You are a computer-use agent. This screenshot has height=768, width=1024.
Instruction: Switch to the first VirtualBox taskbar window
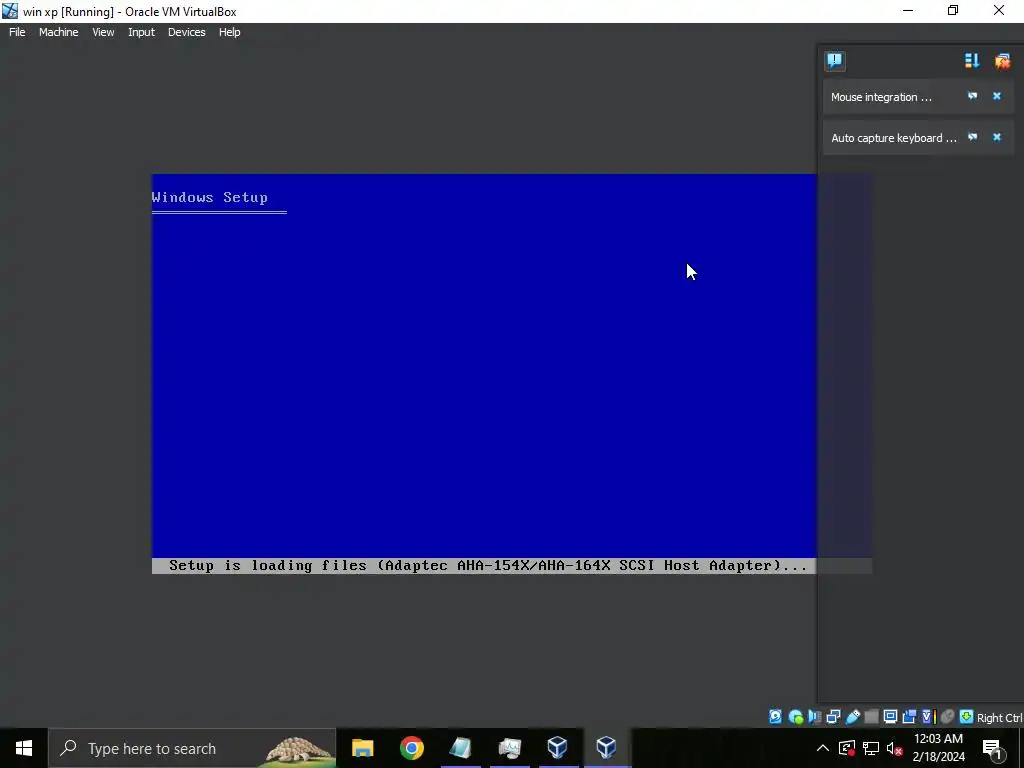(x=558, y=748)
